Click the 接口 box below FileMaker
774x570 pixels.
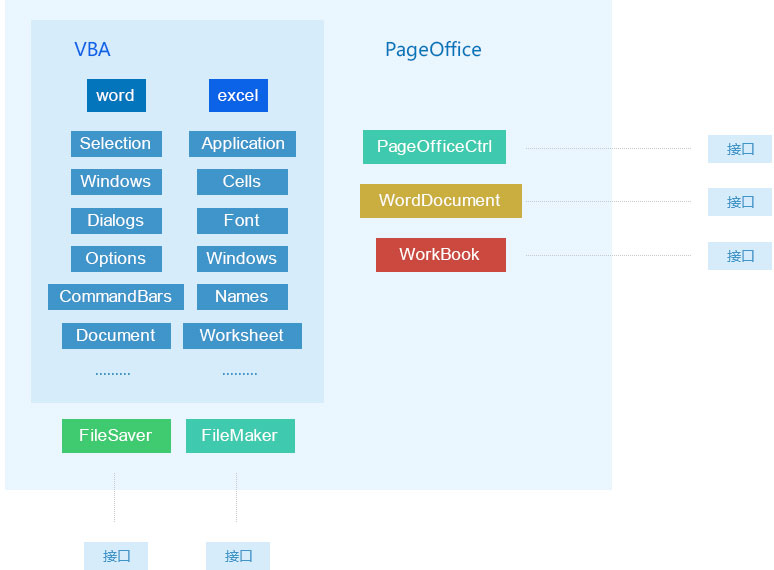point(238,556)
